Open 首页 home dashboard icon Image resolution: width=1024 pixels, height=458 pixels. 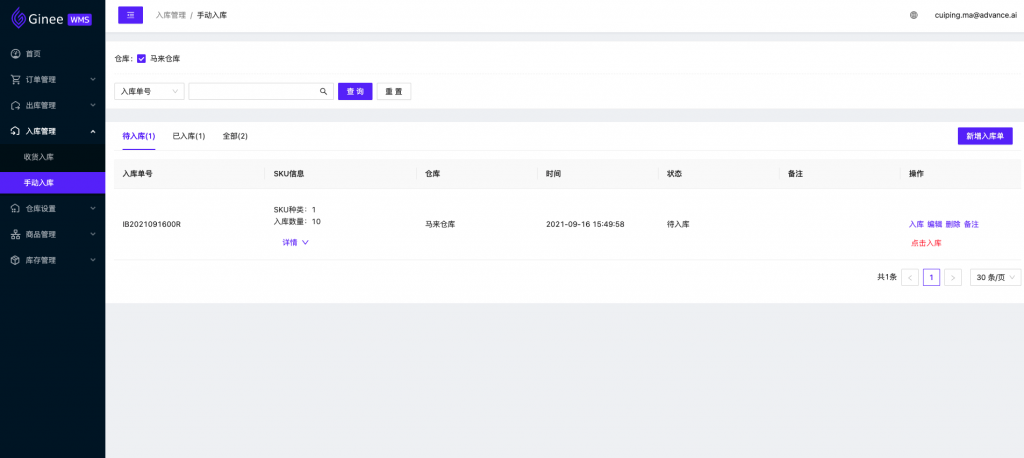point(16,54)
